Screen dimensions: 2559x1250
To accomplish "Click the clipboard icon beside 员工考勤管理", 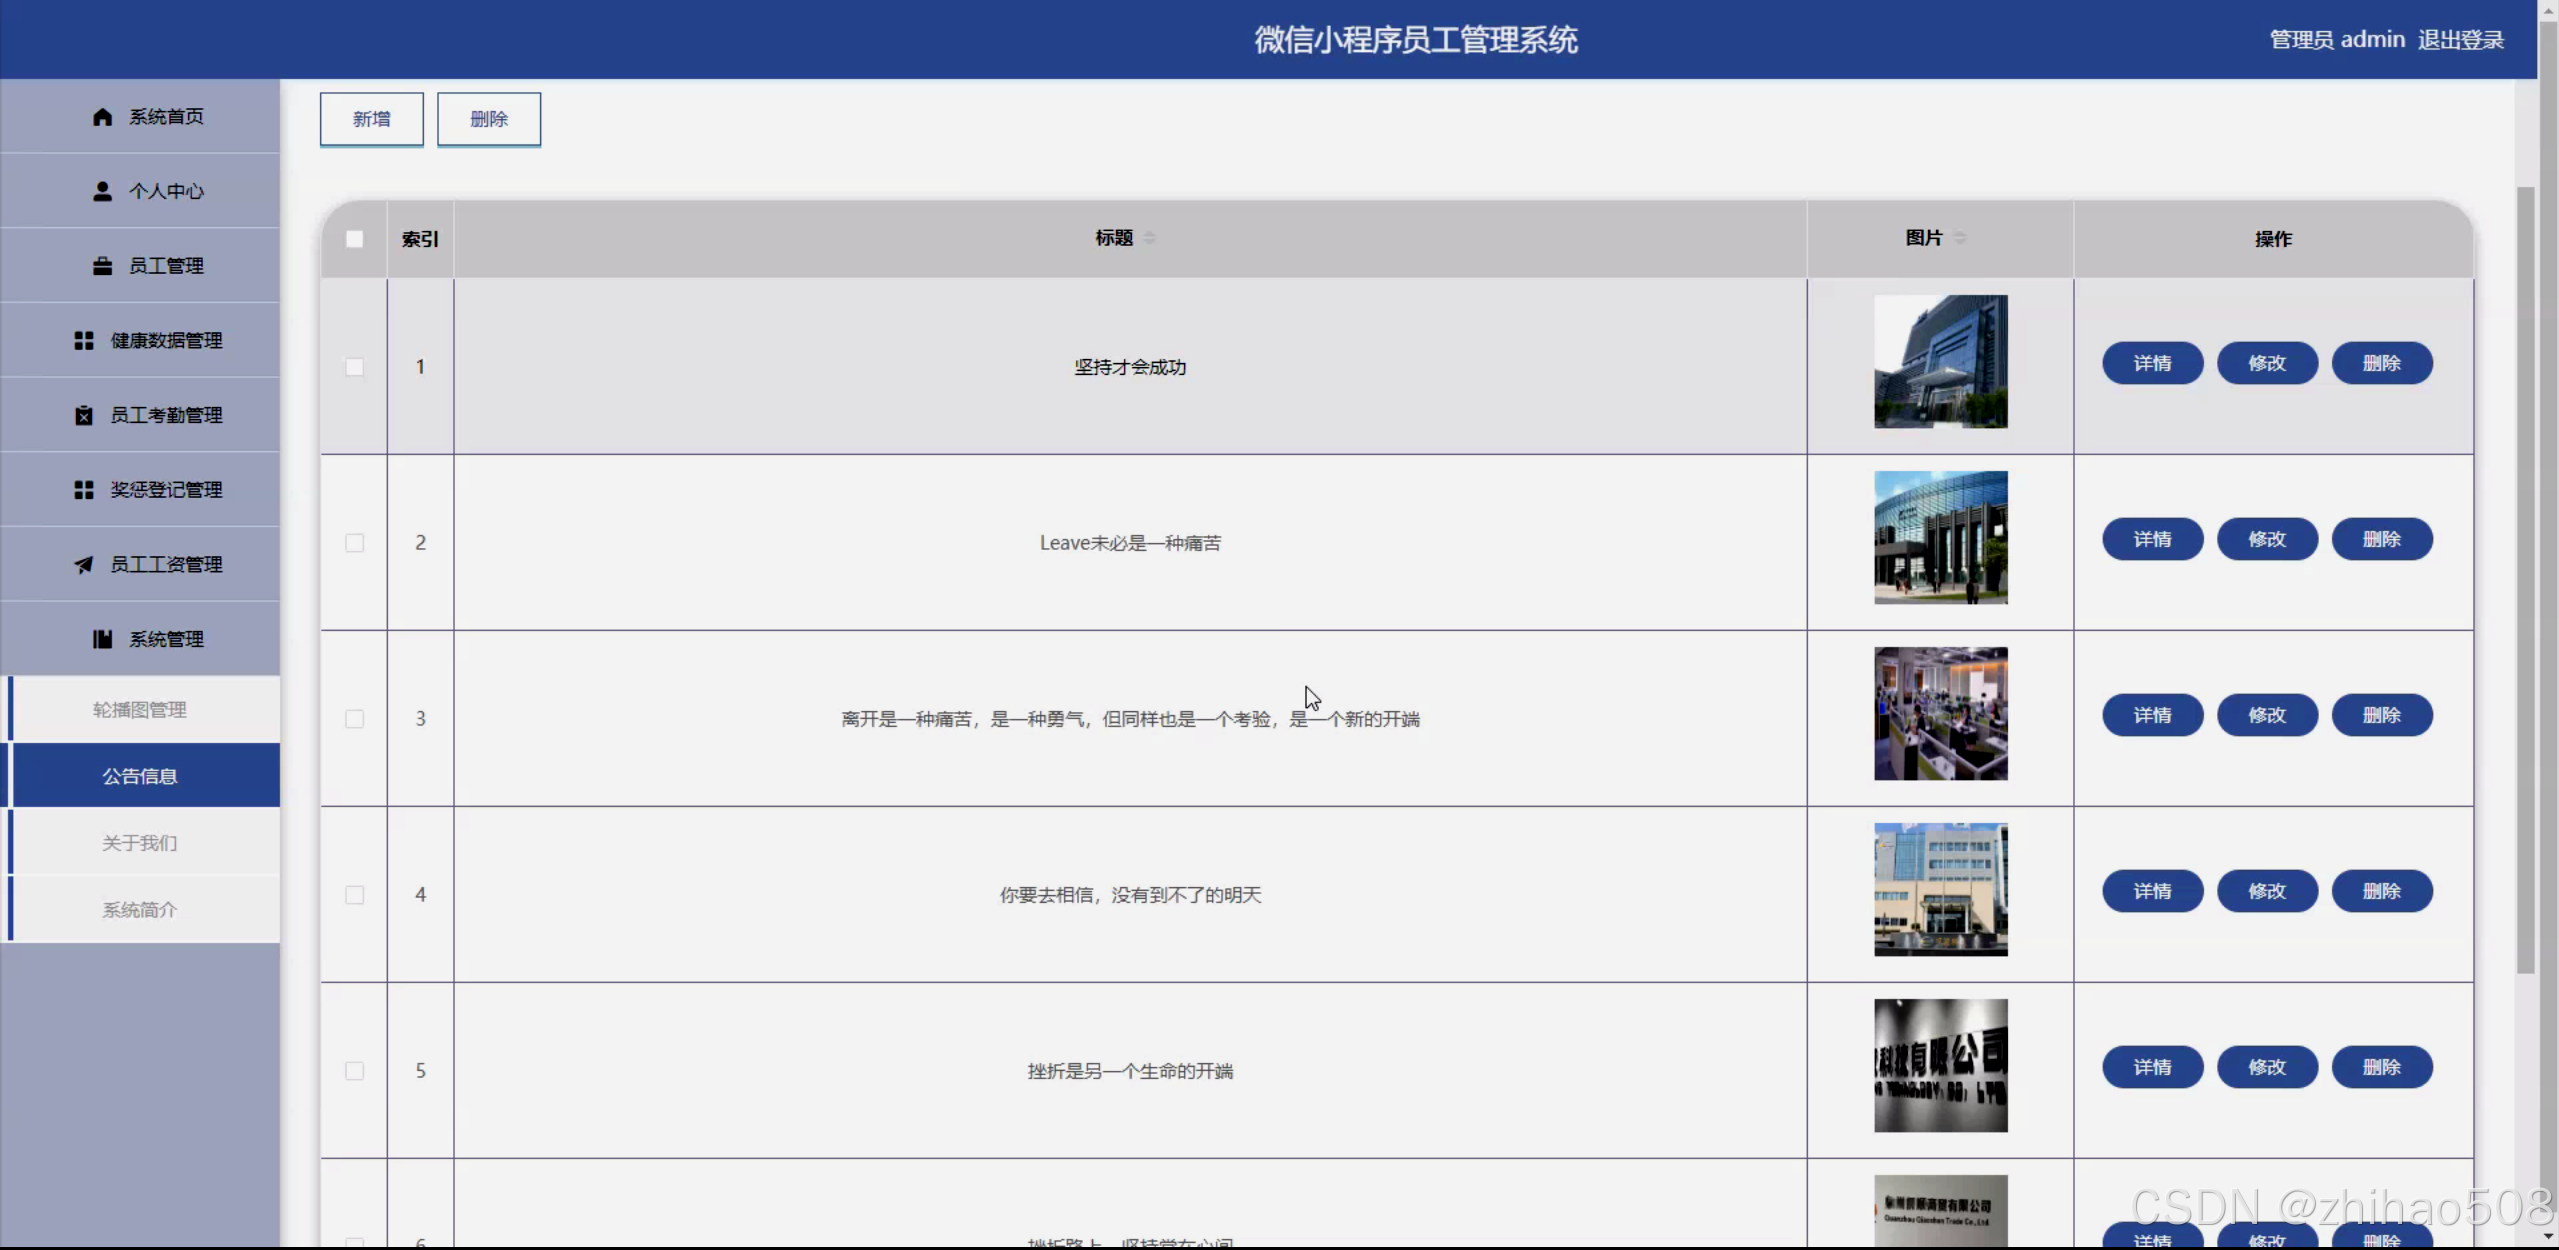I will coord(84,415).
